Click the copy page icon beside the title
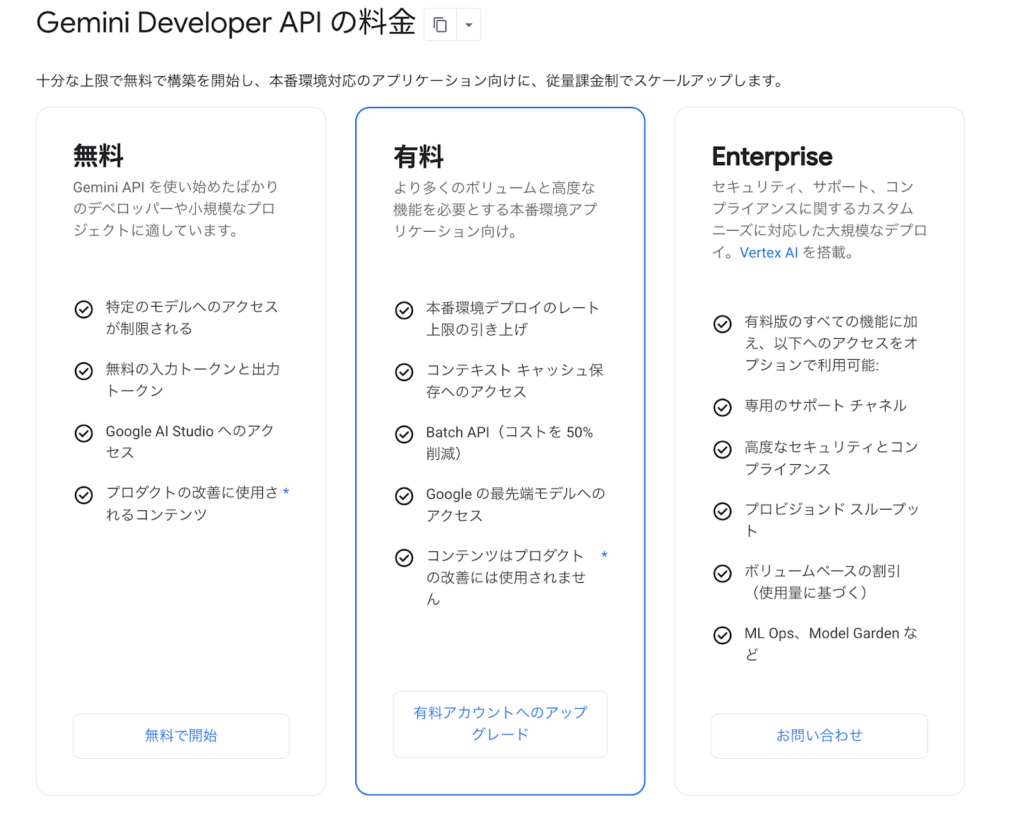Viewport: 1024px width, 826px height. tap(440, 25)
